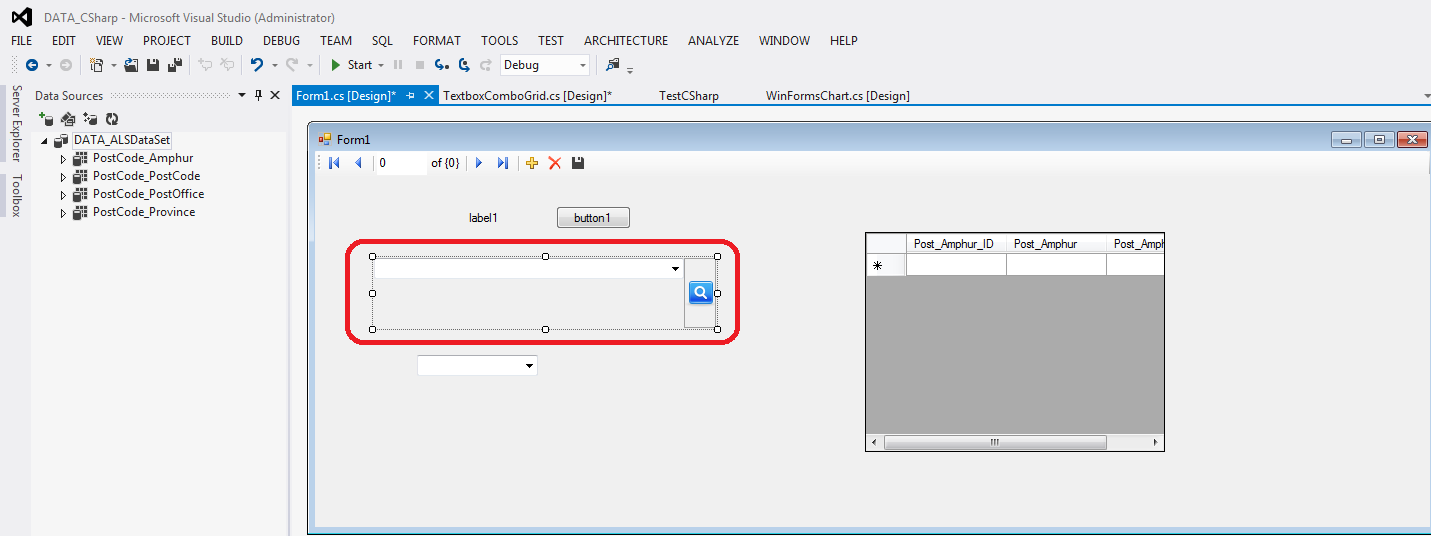Viewport: 1431px width, 536px height.
Task: Open the Debug configuration dropdown
Action: (x=581, y=65)
